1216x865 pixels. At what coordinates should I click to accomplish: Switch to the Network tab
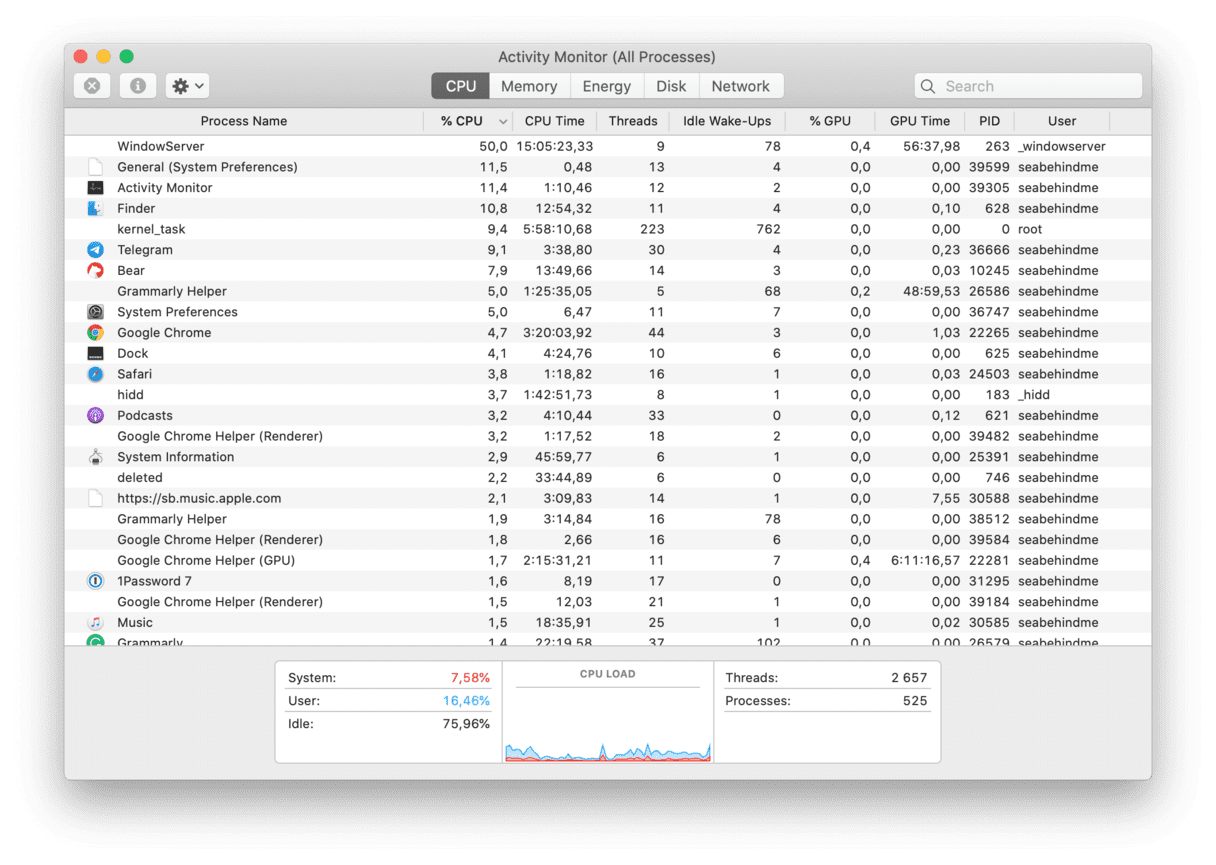pos(741,86)
